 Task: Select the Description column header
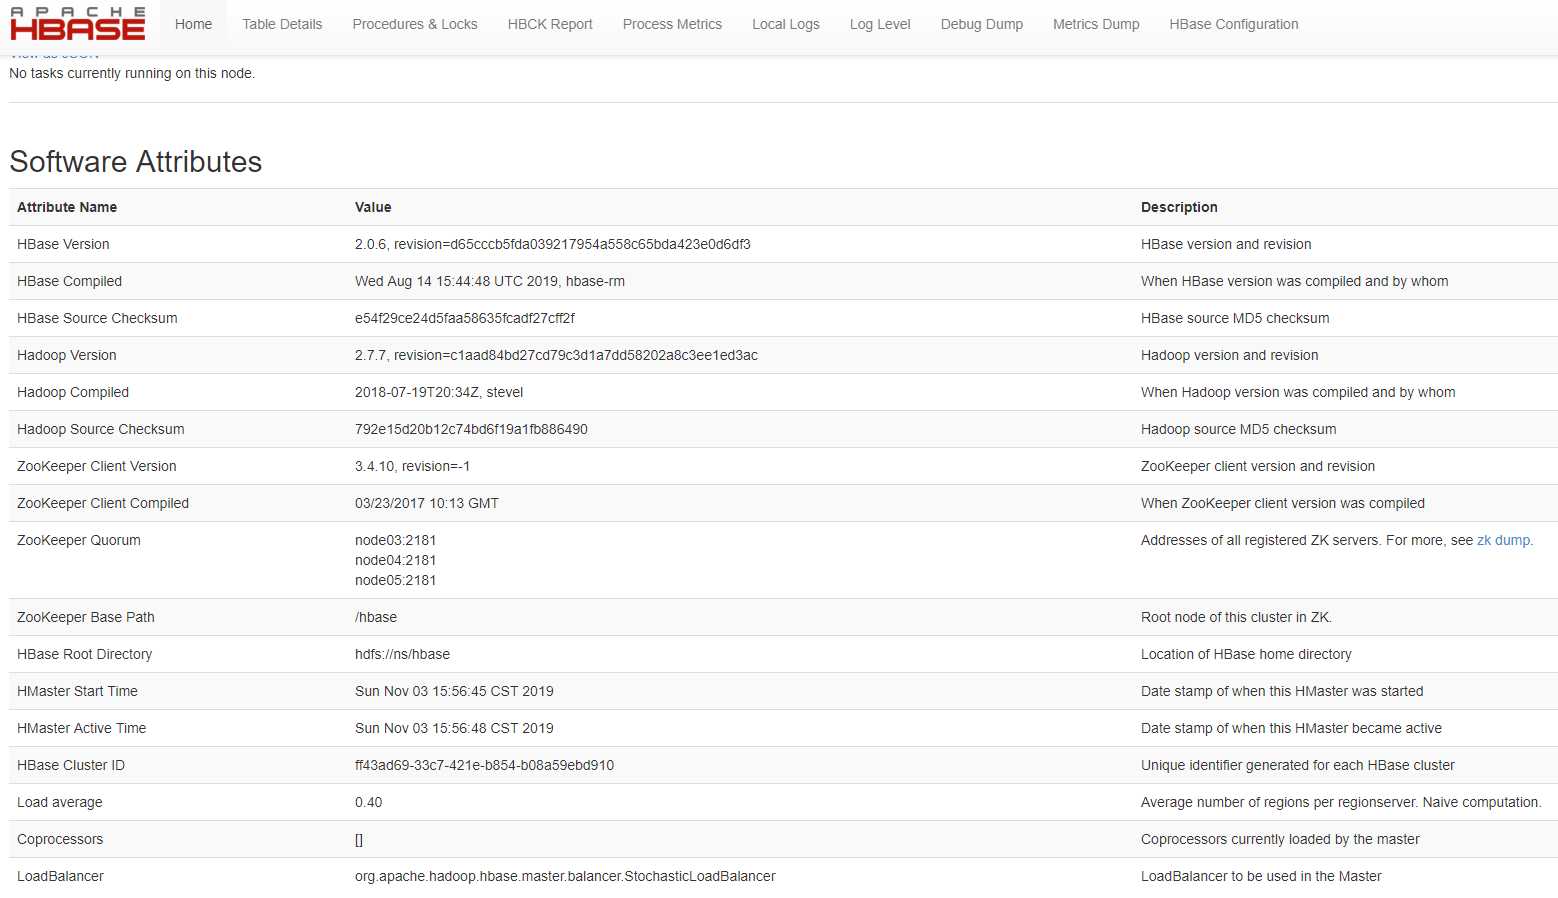[1179, 207]
